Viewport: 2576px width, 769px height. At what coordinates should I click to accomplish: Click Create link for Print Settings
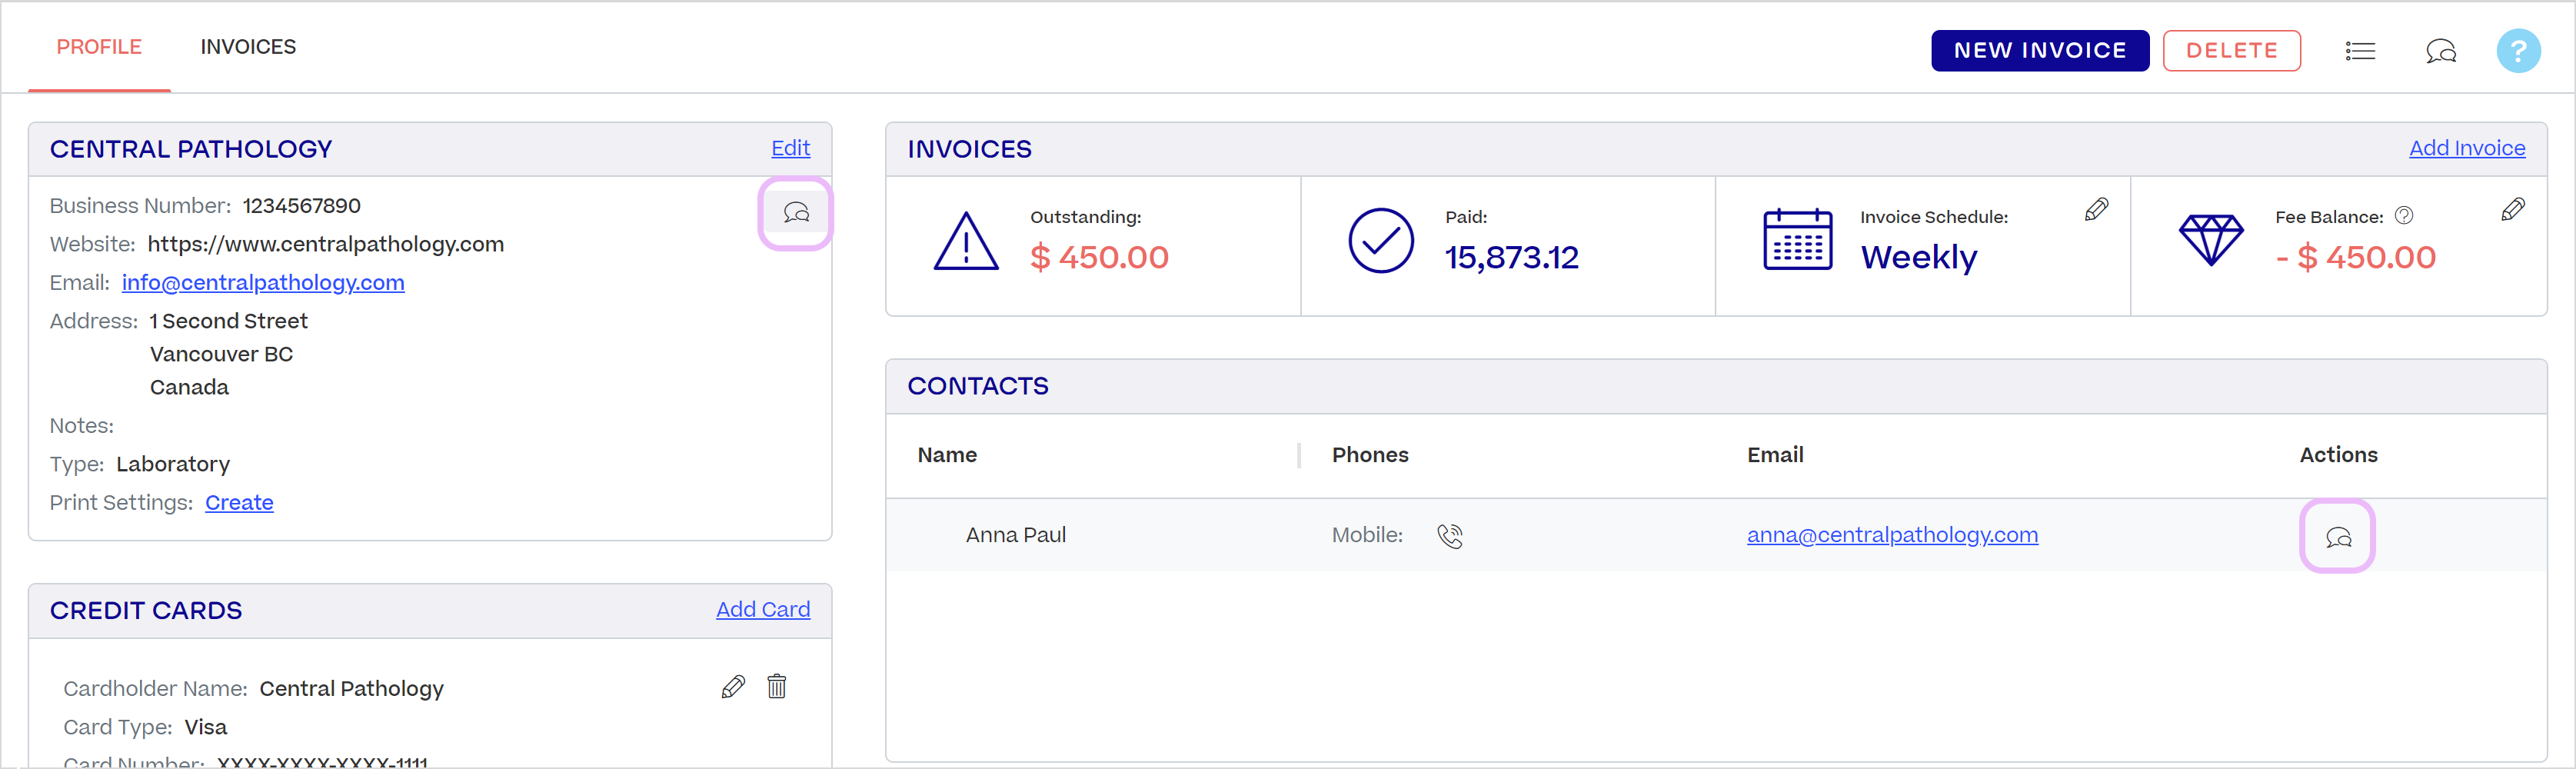point(239,503)
